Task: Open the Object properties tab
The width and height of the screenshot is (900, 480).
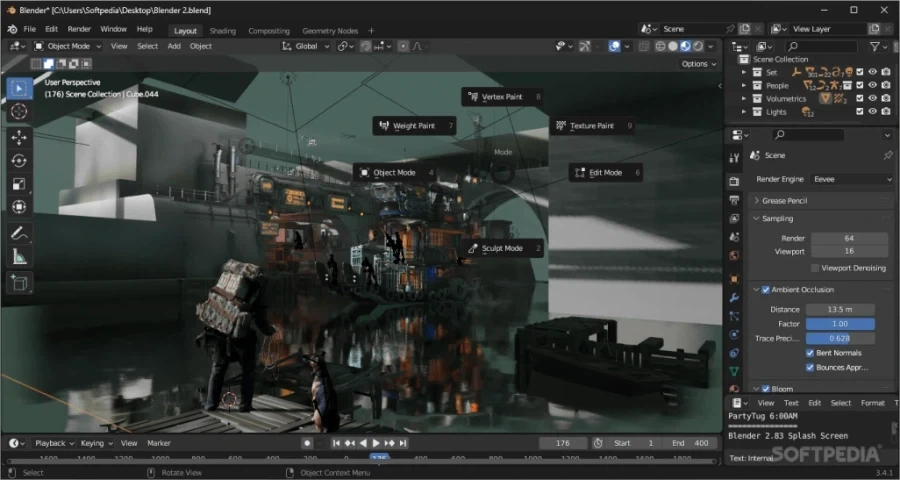Action: (734, 279)
